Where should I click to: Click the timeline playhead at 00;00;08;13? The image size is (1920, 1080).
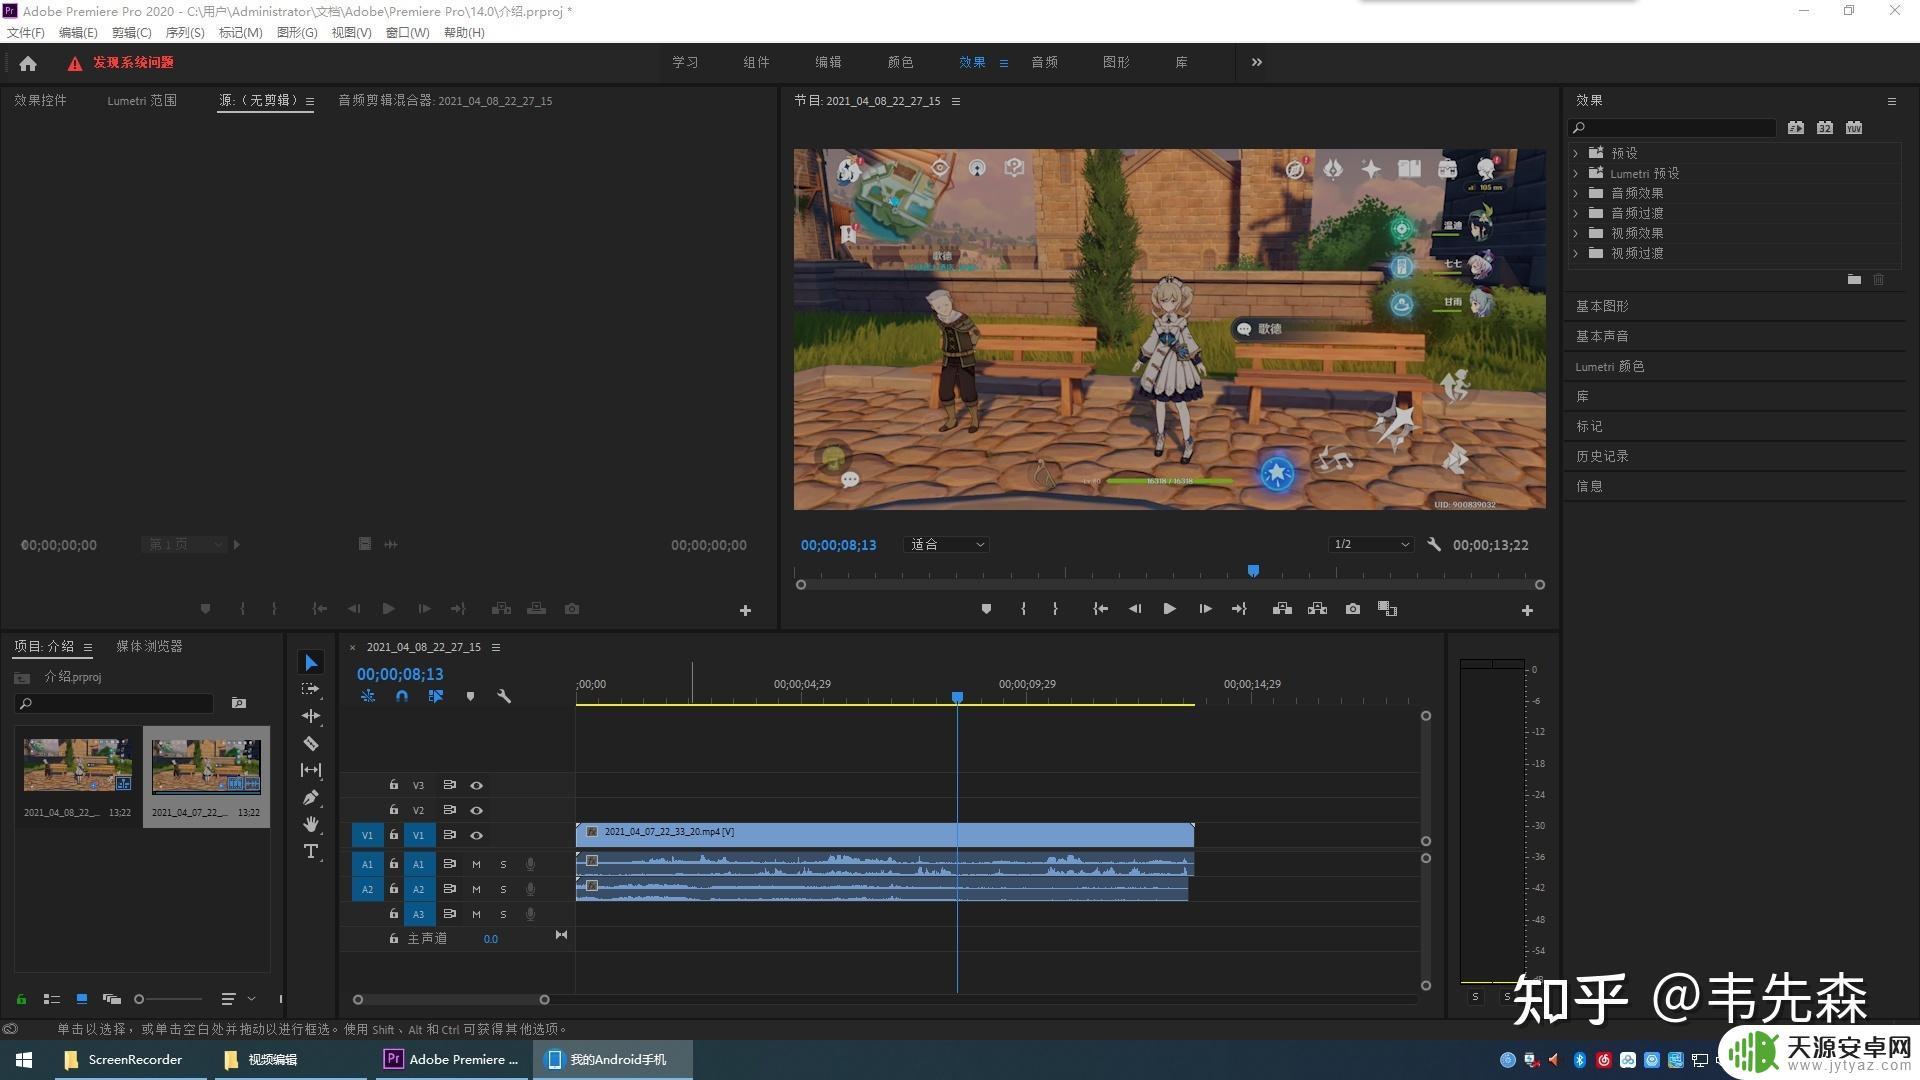(957, 697)
